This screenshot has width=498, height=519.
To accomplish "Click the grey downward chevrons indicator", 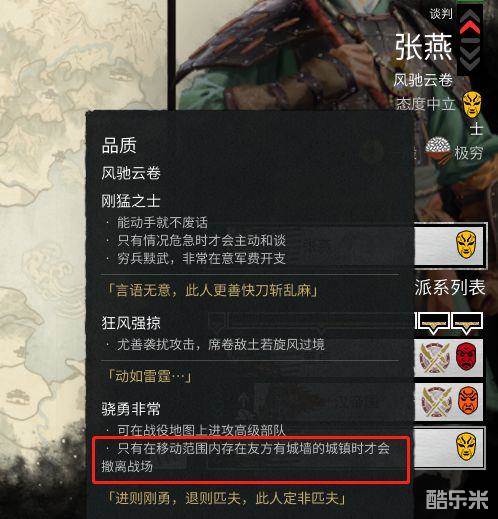I will [470, 59].
